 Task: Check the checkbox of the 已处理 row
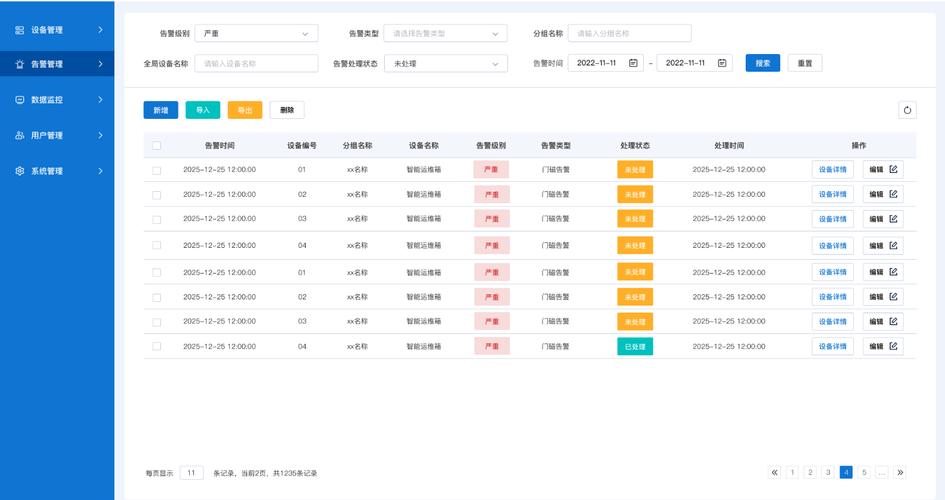pyautogui.click(x=157, y=346)
